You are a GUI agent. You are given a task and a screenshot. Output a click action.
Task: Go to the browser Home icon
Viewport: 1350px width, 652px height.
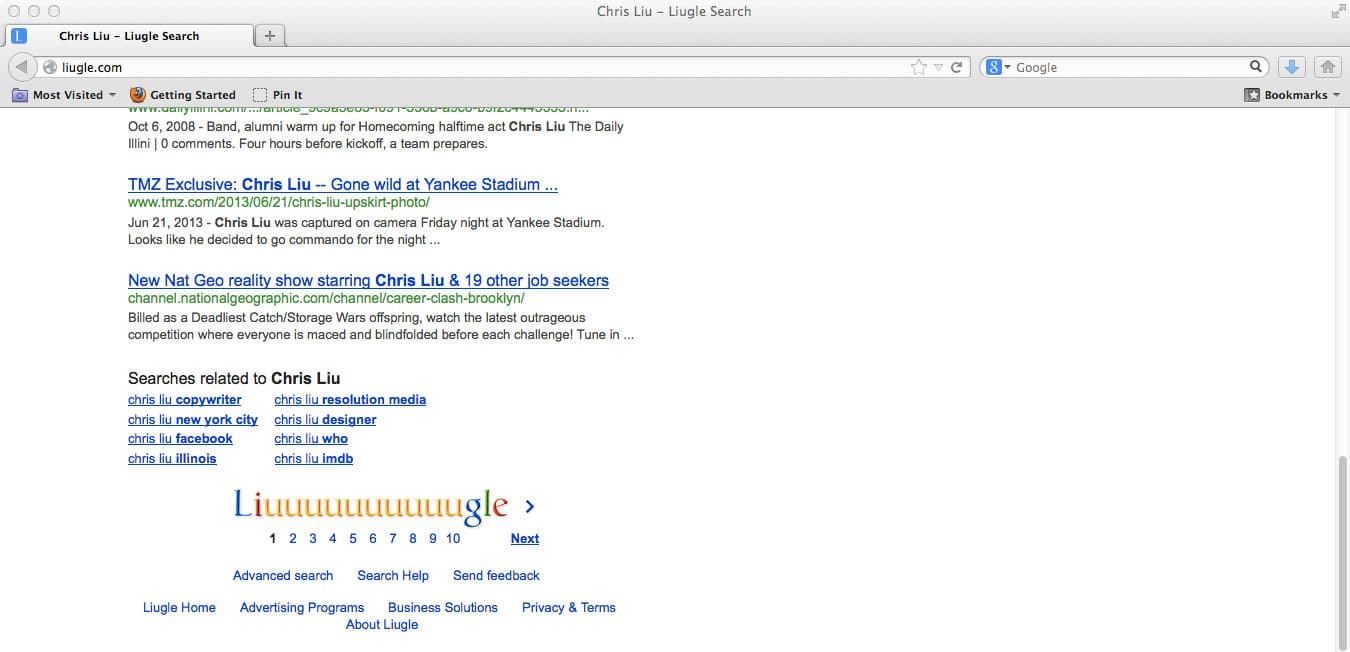click(x=1328, y=67)
